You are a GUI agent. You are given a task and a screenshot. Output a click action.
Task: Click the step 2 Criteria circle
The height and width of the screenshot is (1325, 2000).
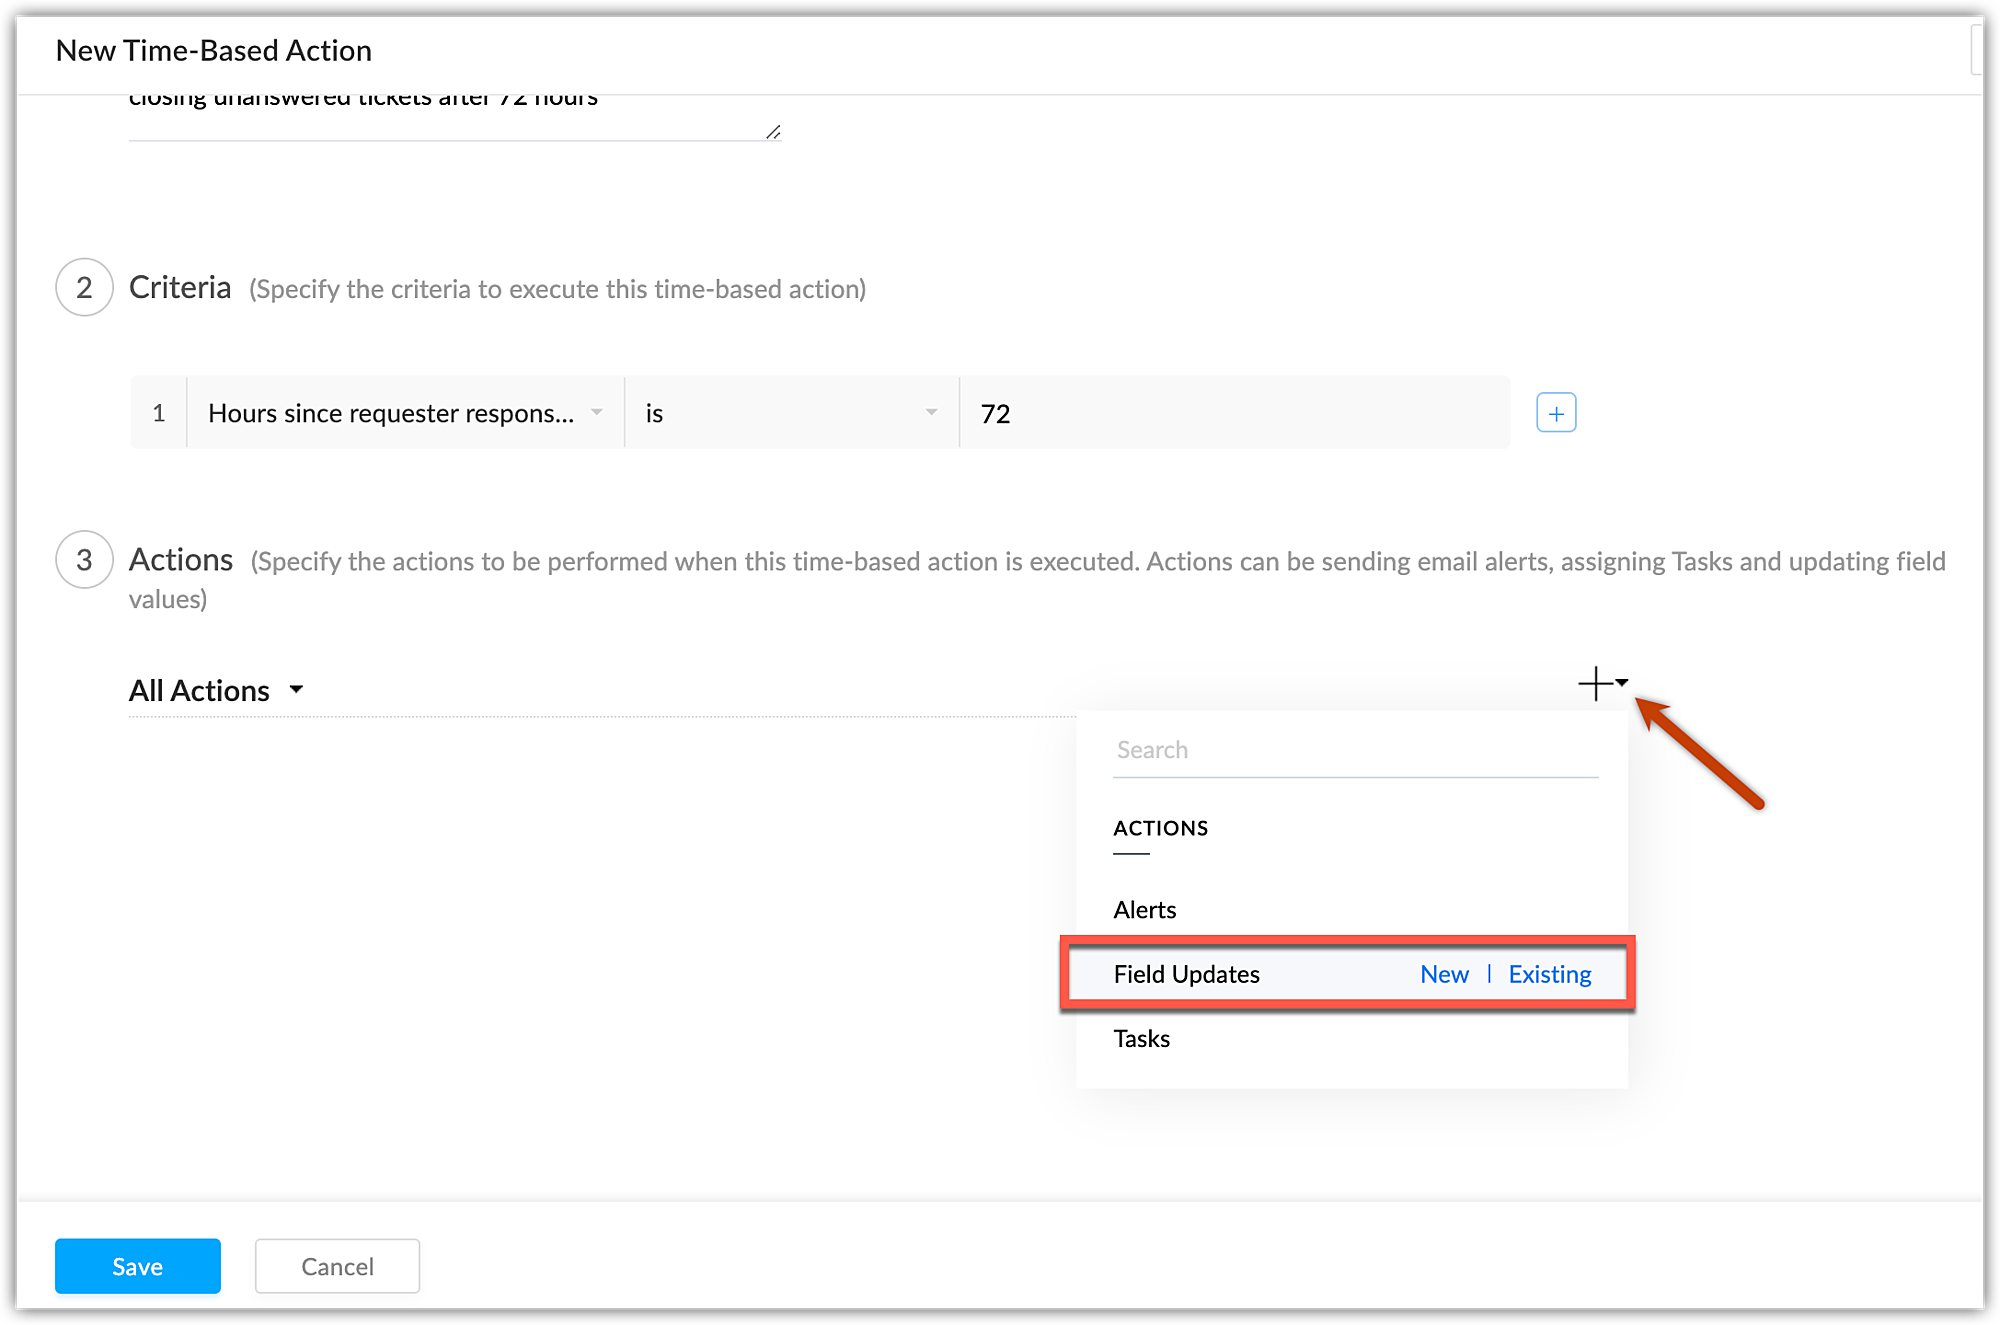coord(84,288)
